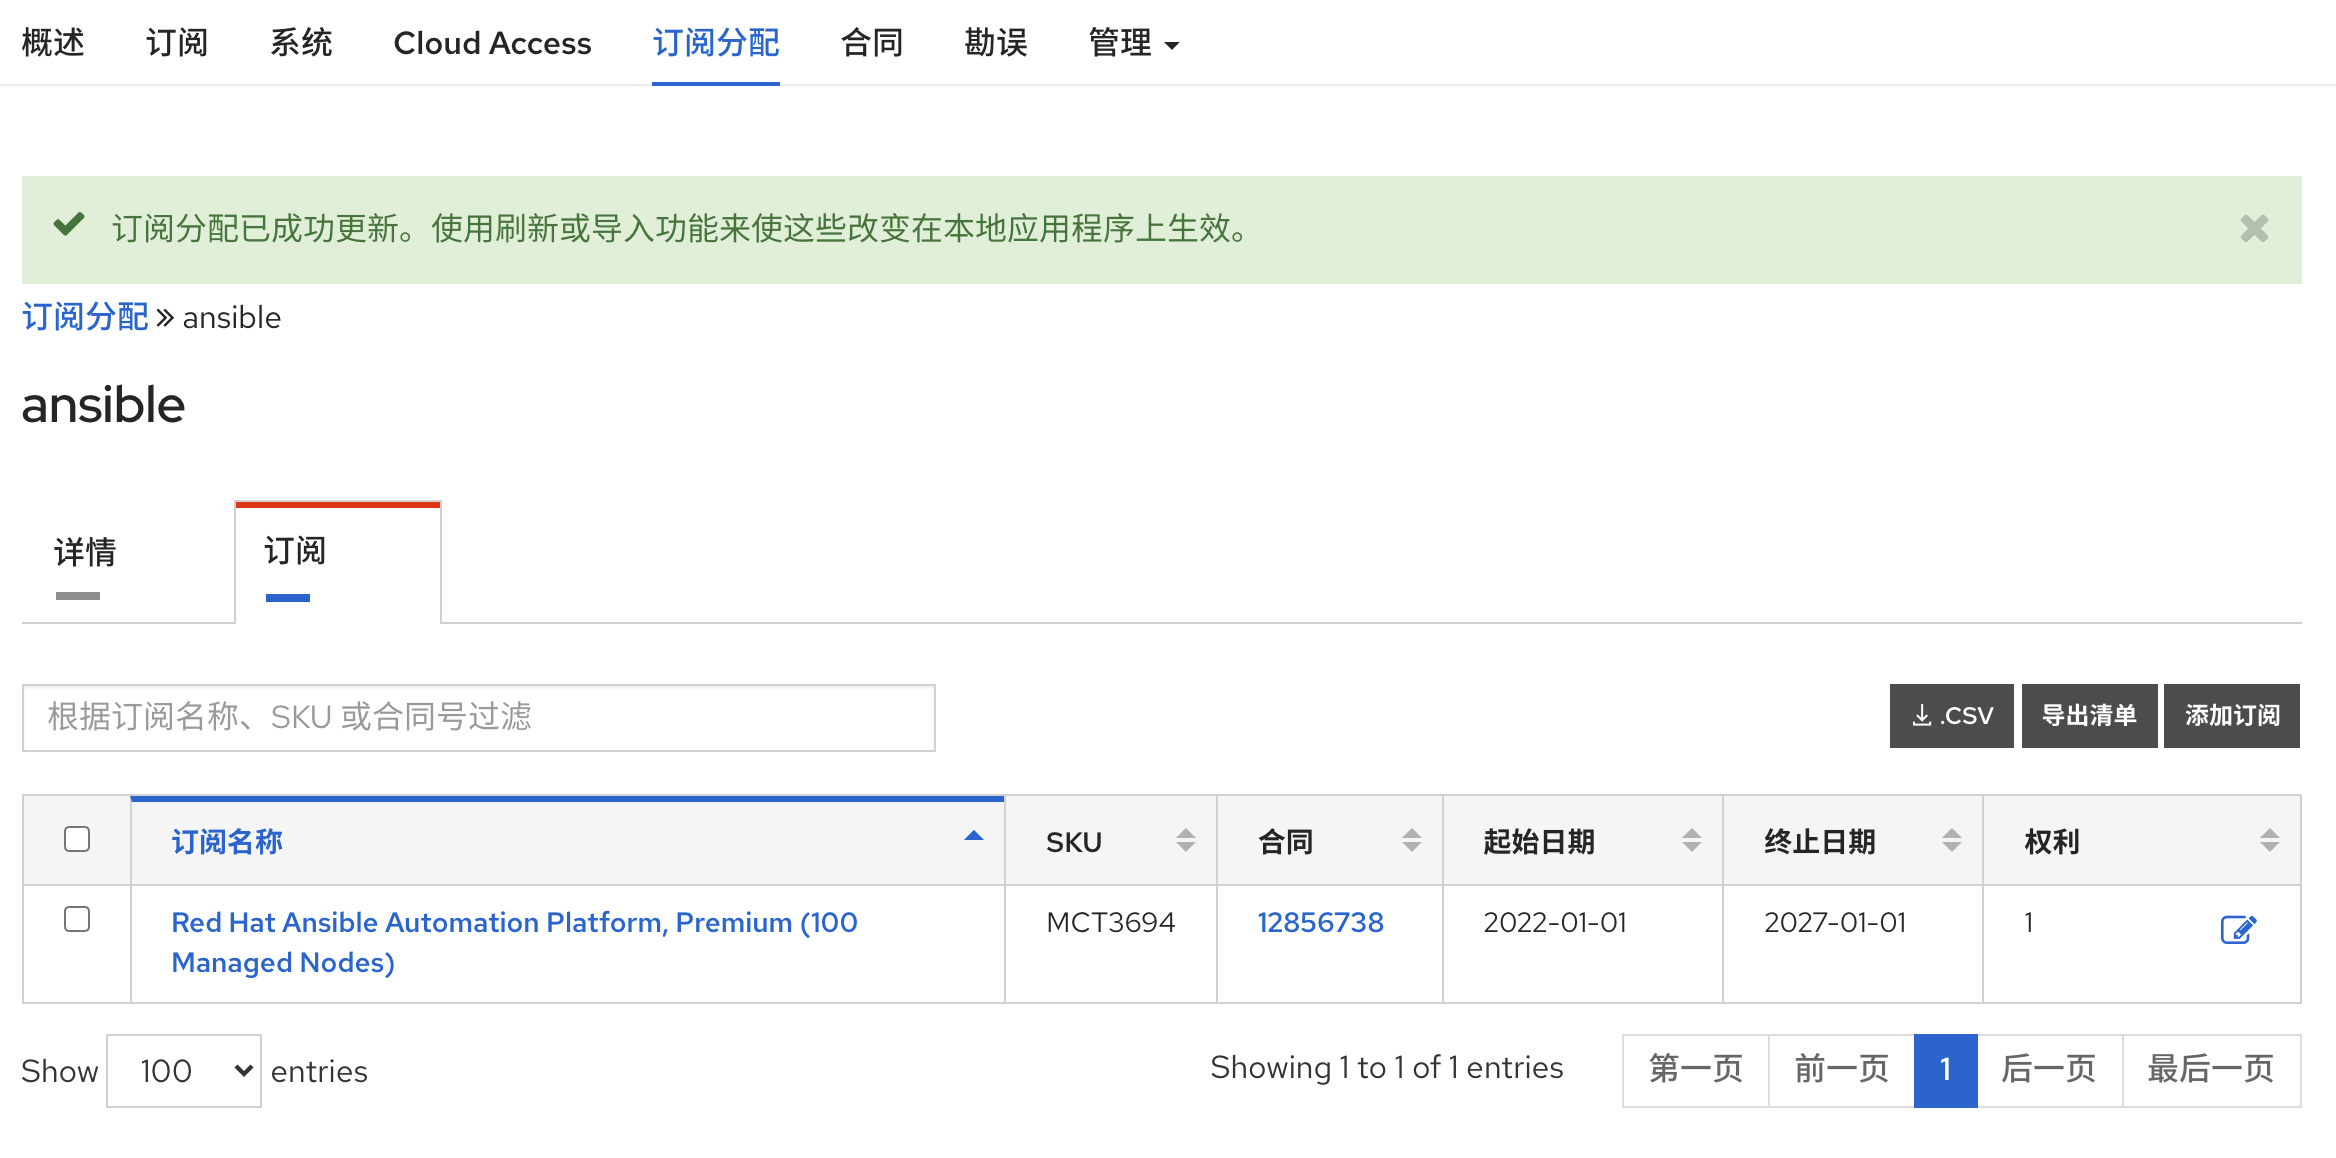Viewport: 2336px width, 1158px height.
Task: Click the 订阅分配 breadcrumb link
Action: pos(85,317)
